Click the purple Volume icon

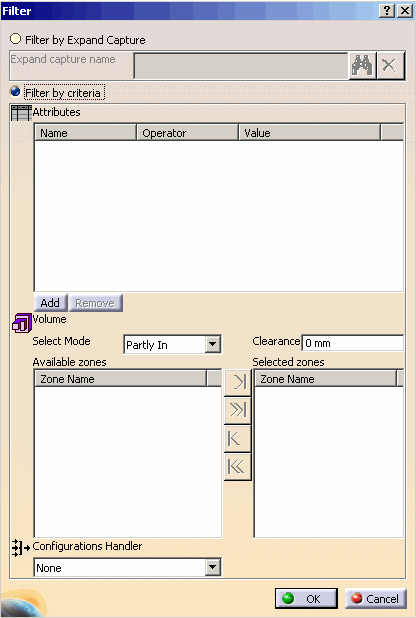coord(22,323)
